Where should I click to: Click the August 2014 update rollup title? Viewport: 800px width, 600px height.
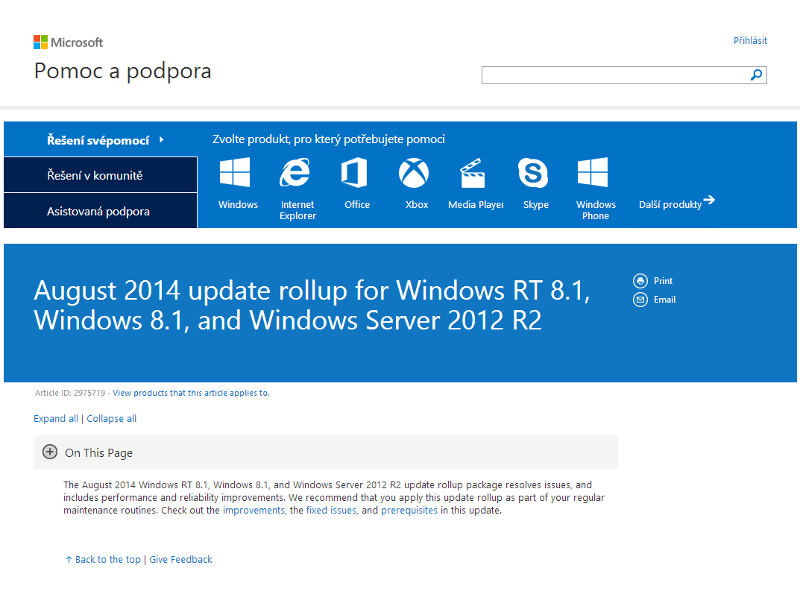pos(312,305)
